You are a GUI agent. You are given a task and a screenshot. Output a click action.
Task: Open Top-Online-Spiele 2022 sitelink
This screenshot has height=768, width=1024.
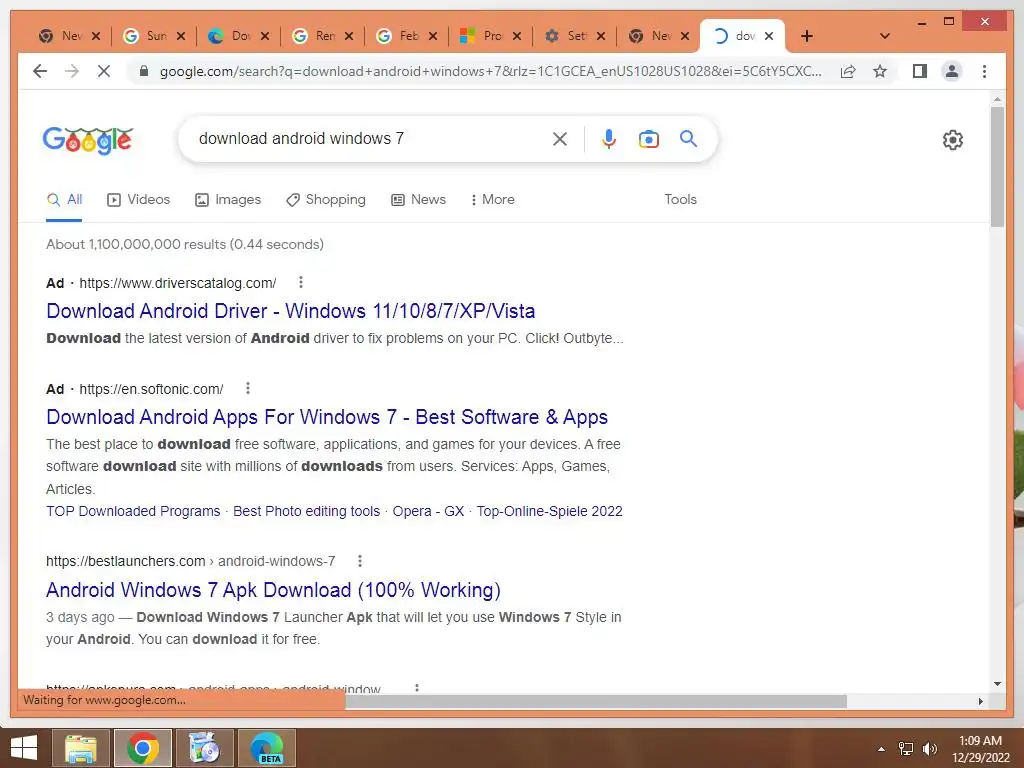point(549,511)
